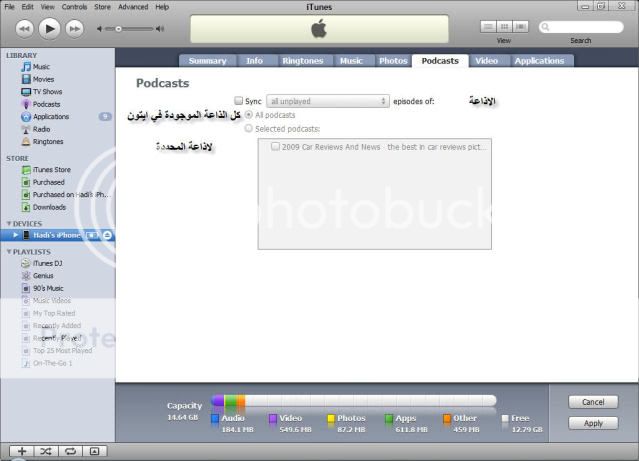The image size is (639, 461).
Task: Open 90's Music playlist
Action: point(48,288)
